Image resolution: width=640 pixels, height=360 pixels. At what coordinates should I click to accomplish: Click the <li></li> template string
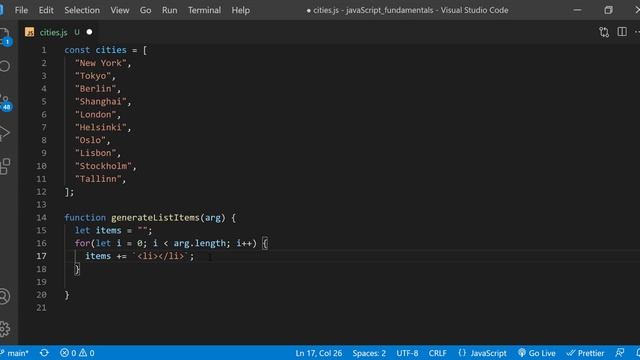point(160,256)
